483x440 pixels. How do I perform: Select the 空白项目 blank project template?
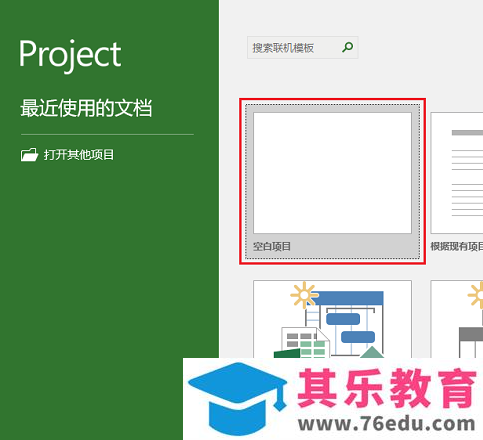tap(332, 182)
